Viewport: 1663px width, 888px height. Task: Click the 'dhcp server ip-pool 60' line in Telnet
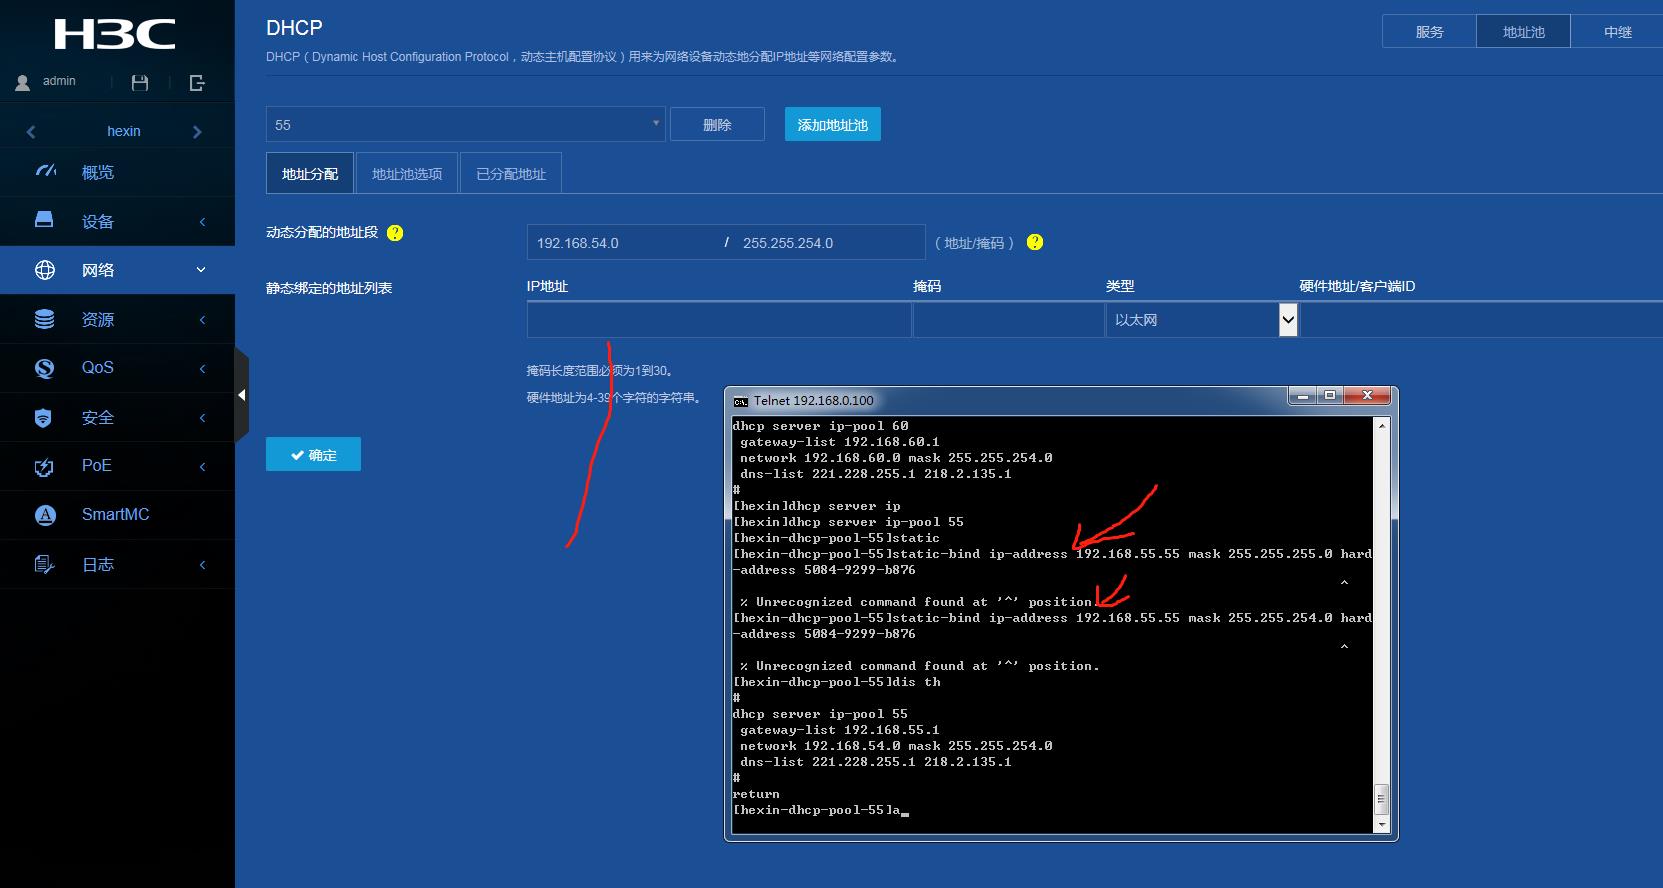coord(821,426)
